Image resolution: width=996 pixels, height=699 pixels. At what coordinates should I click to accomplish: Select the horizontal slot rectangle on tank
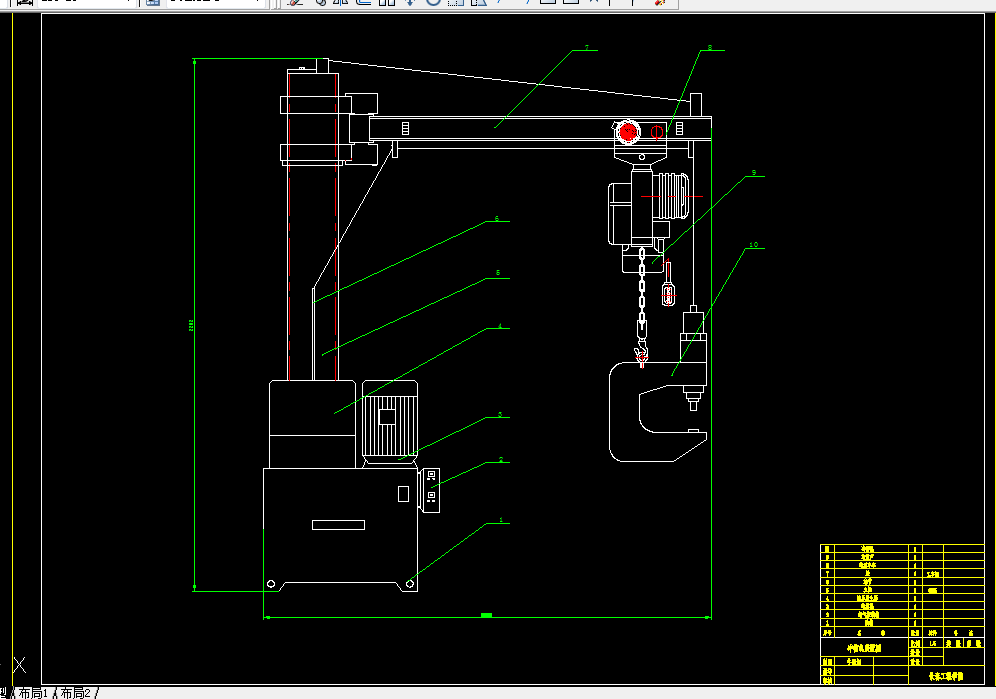(x=339, y=525)
